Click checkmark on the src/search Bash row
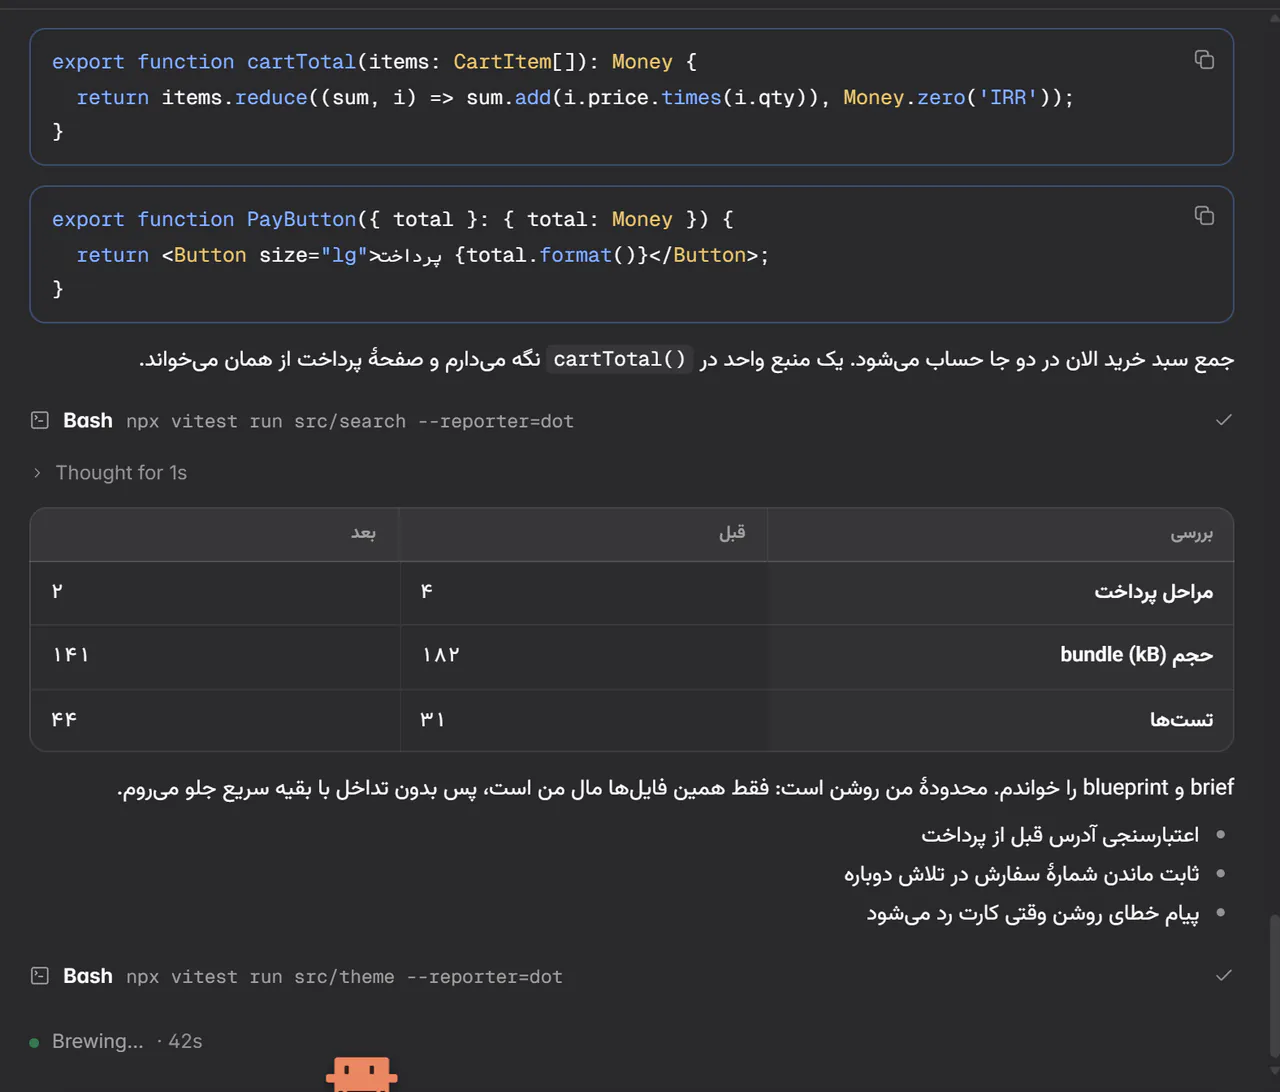1280x1092 pixels. pos(1223,421)
